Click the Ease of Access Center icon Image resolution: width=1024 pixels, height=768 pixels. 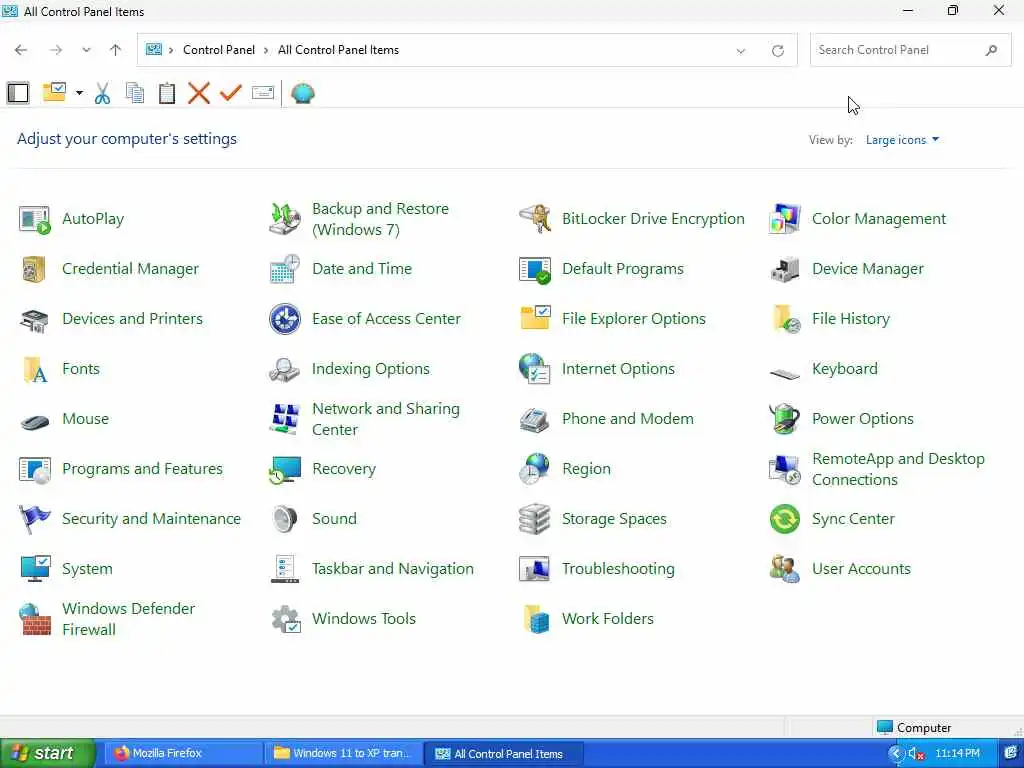(x=285, y=319)
